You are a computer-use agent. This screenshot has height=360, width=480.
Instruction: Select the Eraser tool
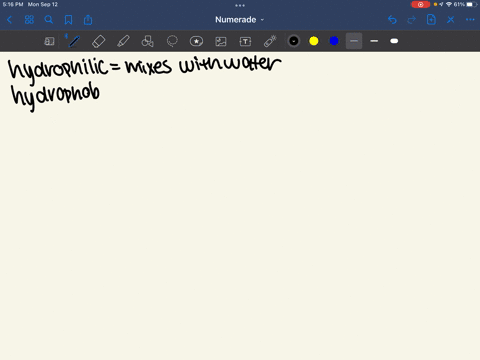[98, 41]
